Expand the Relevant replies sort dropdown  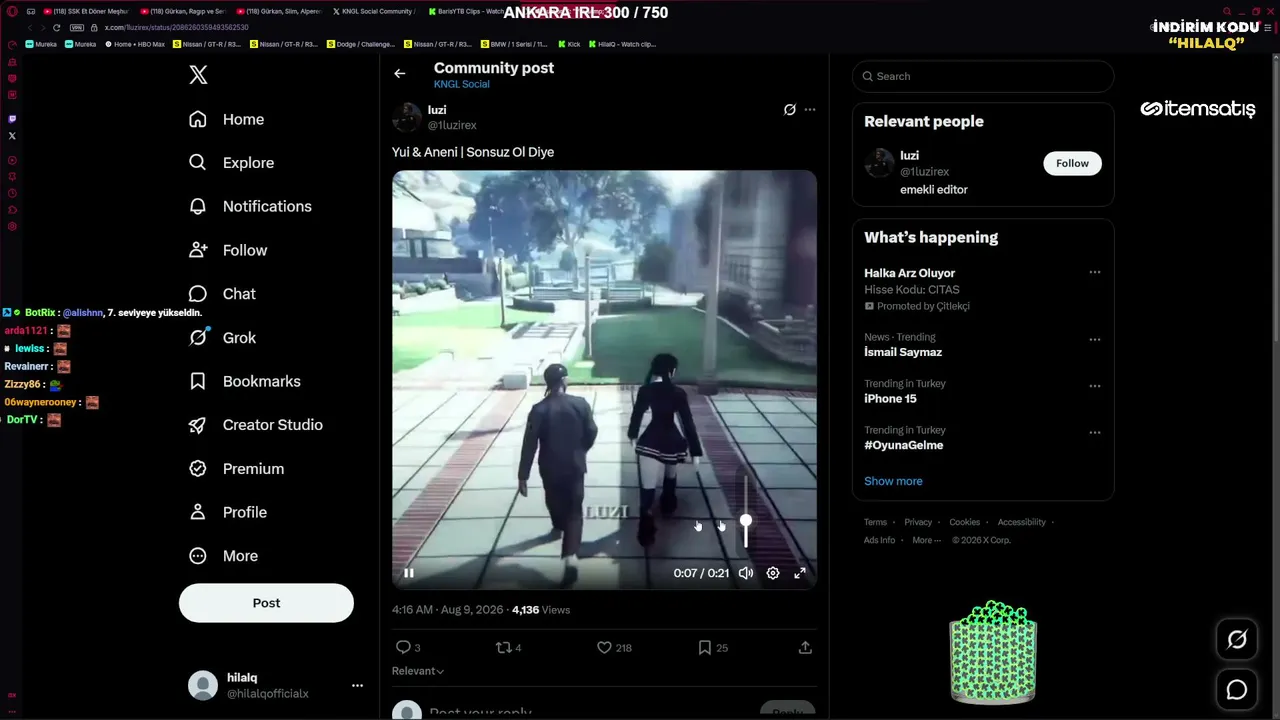click(418, 671)
